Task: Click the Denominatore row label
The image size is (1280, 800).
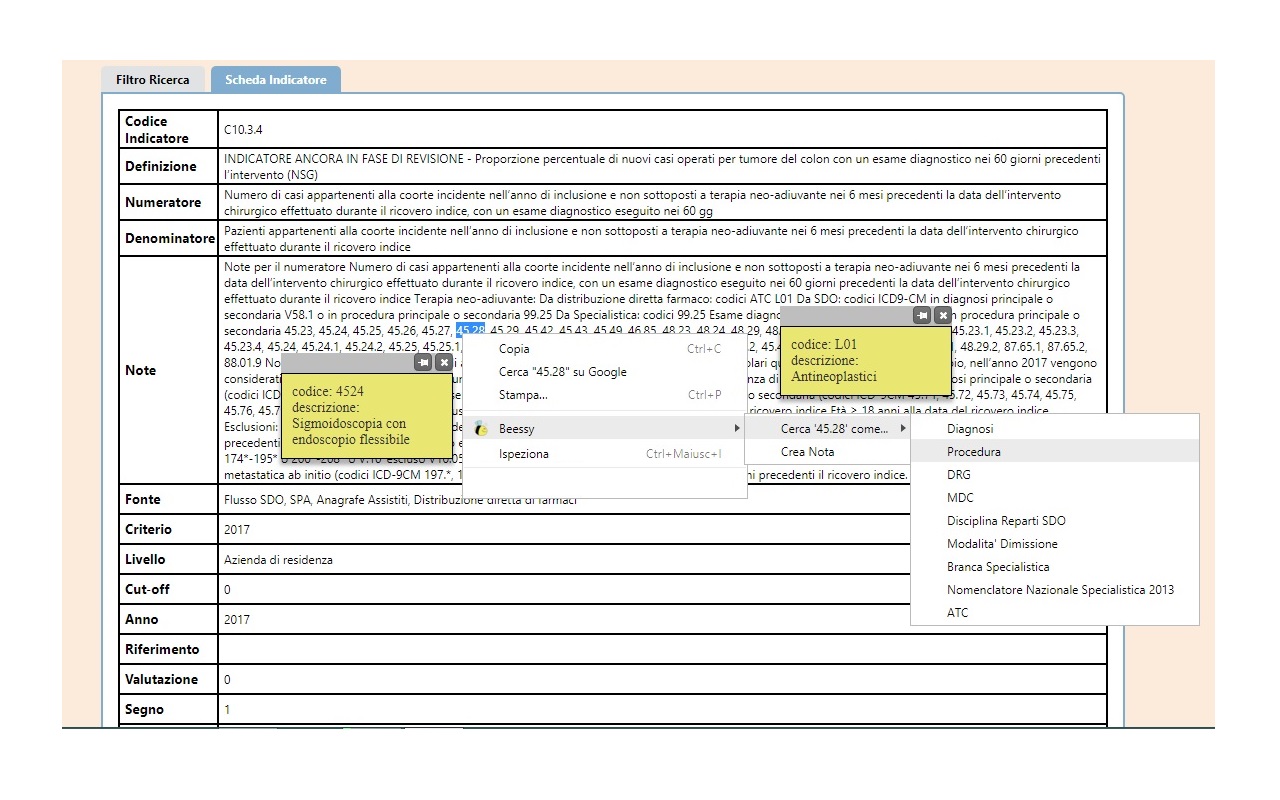Action: click(170, 239)
